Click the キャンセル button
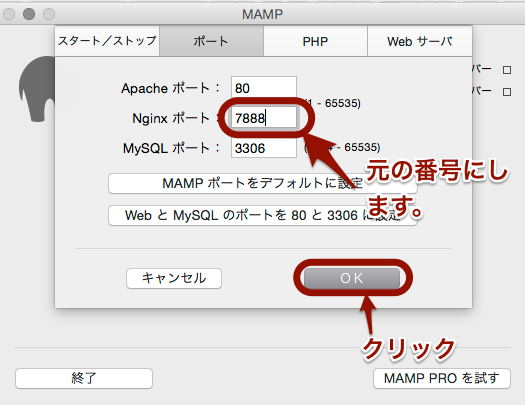This screenshot has height=405, width=525. (x=174, y=278)
